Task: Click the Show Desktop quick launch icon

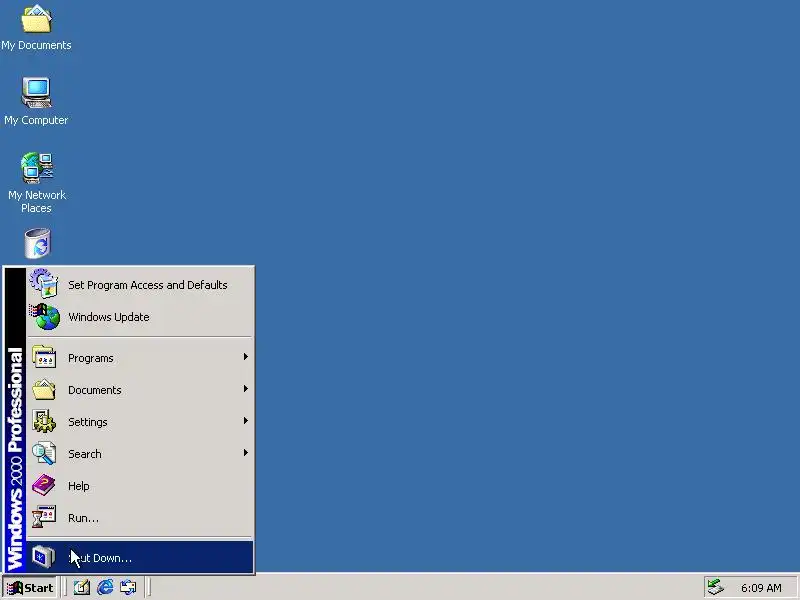Action: point(82,588)
